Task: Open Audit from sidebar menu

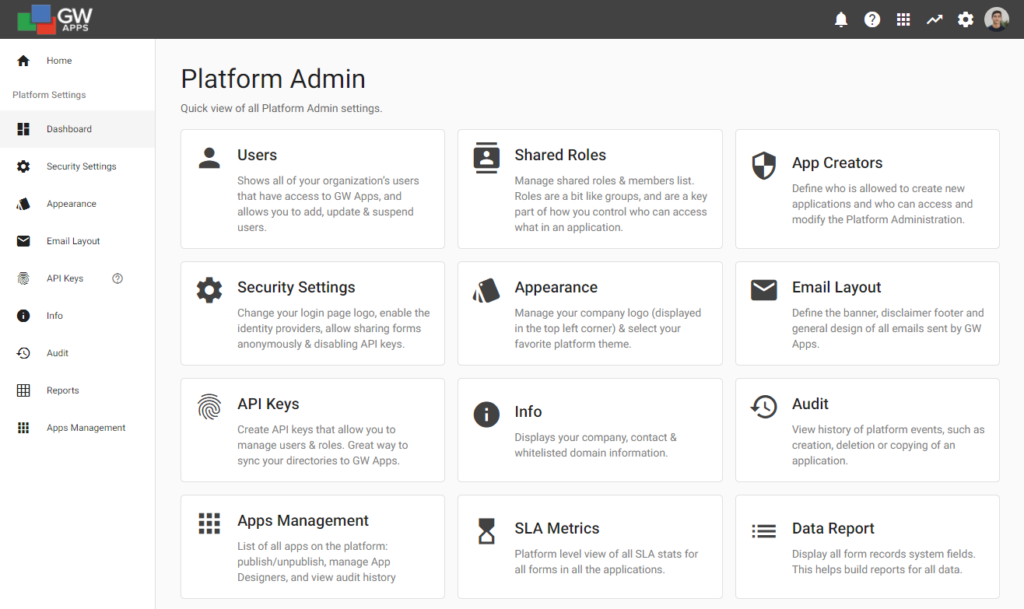Action: [57, 353]
